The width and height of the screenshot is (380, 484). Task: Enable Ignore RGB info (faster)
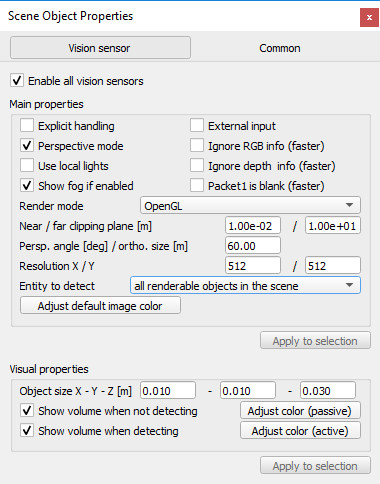point(197,146)
